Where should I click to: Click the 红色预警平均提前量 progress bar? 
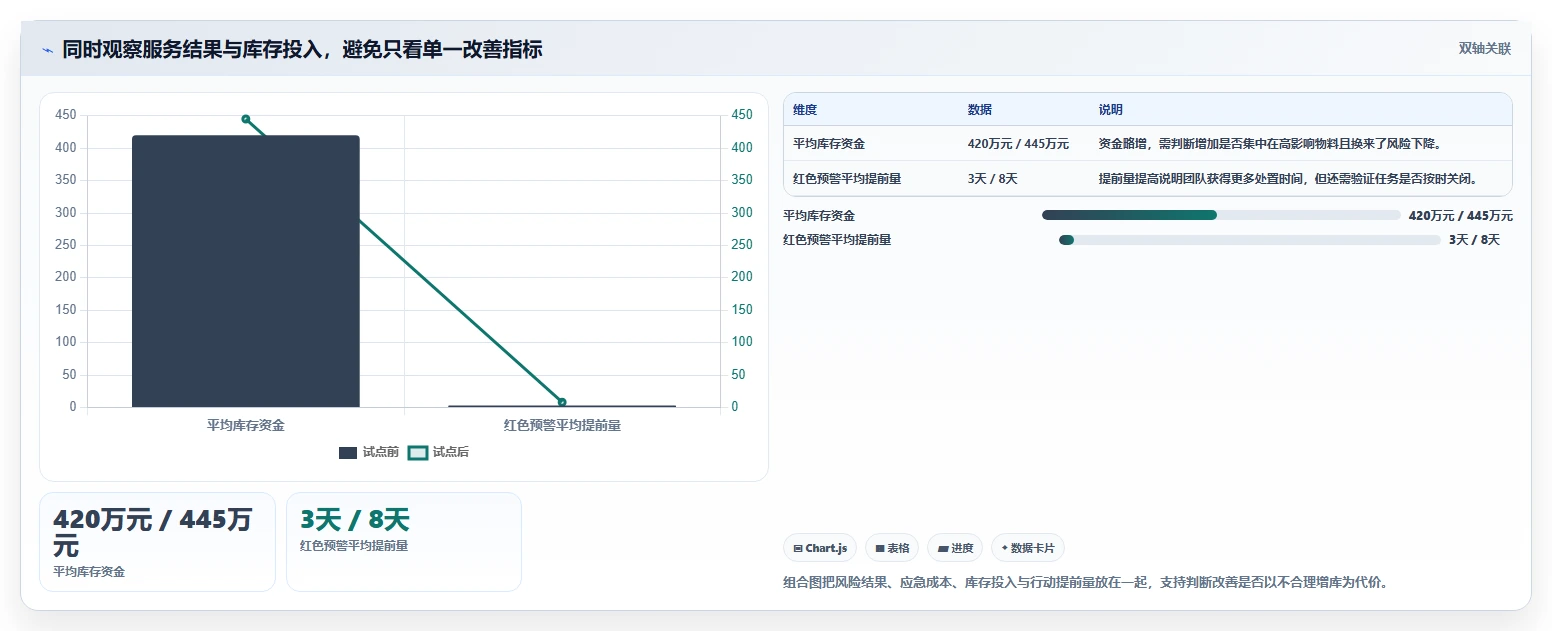point(1250,240)
